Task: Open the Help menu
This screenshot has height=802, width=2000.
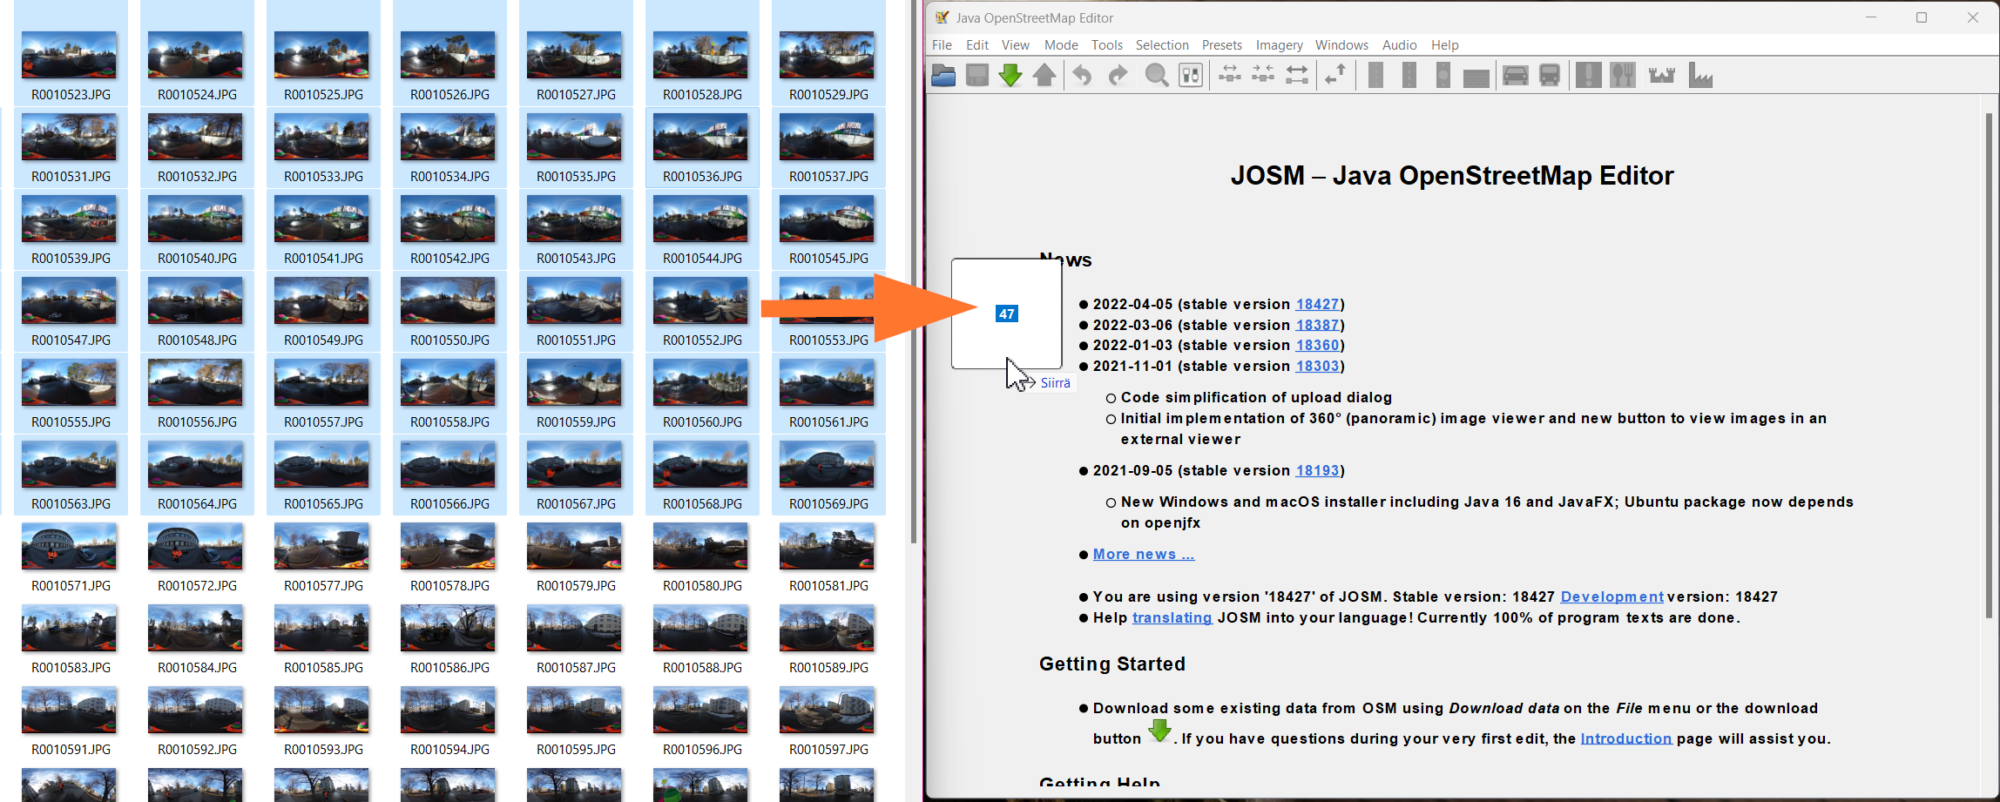Action: pos(1445,45)
